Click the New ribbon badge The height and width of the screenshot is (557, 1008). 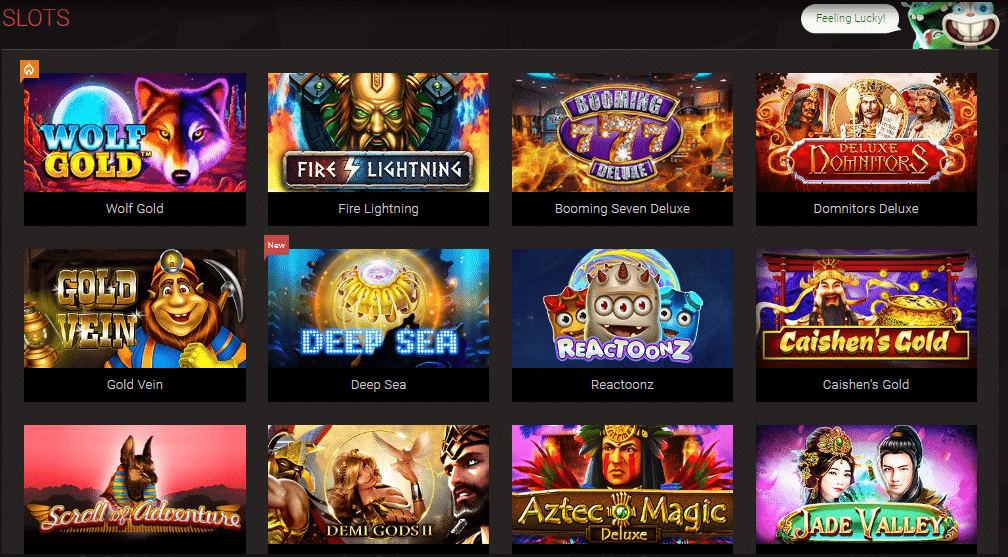click(x=276, y=246)
